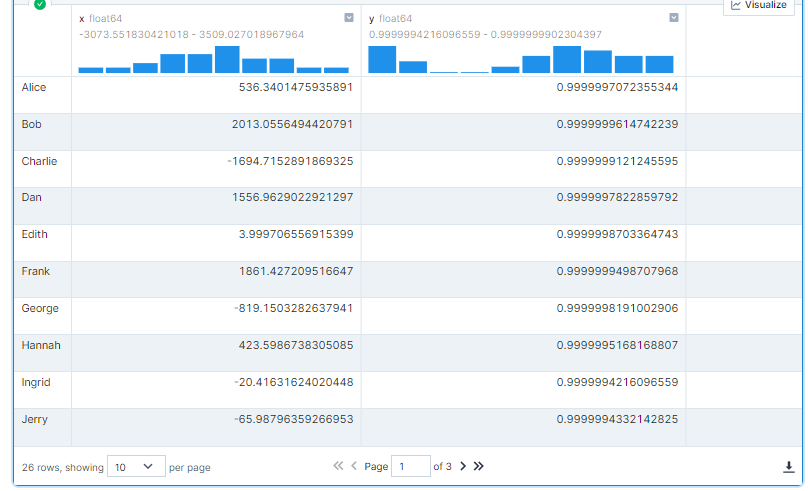808x491 pixels.
Task: Click the green checkmark status icon
Action: 40,4
